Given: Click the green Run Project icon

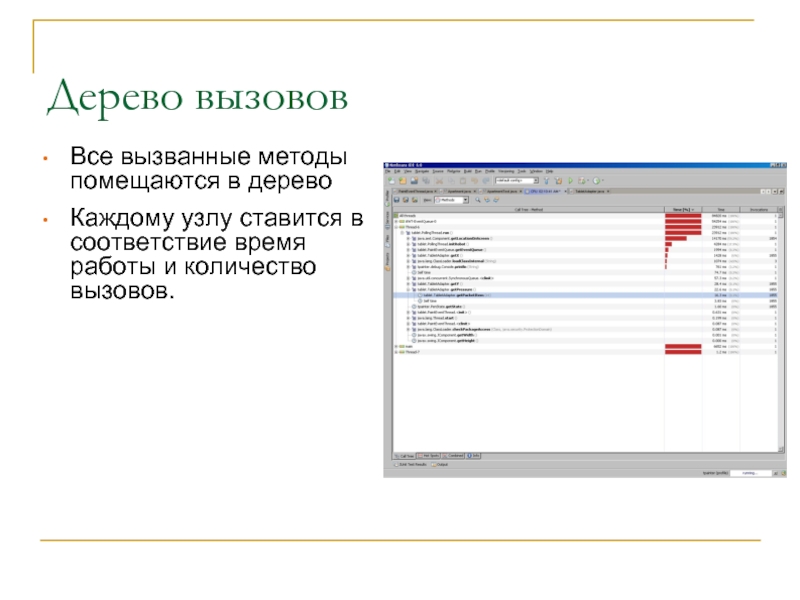Looking at the screenshot, I should (x=570, y=181).
